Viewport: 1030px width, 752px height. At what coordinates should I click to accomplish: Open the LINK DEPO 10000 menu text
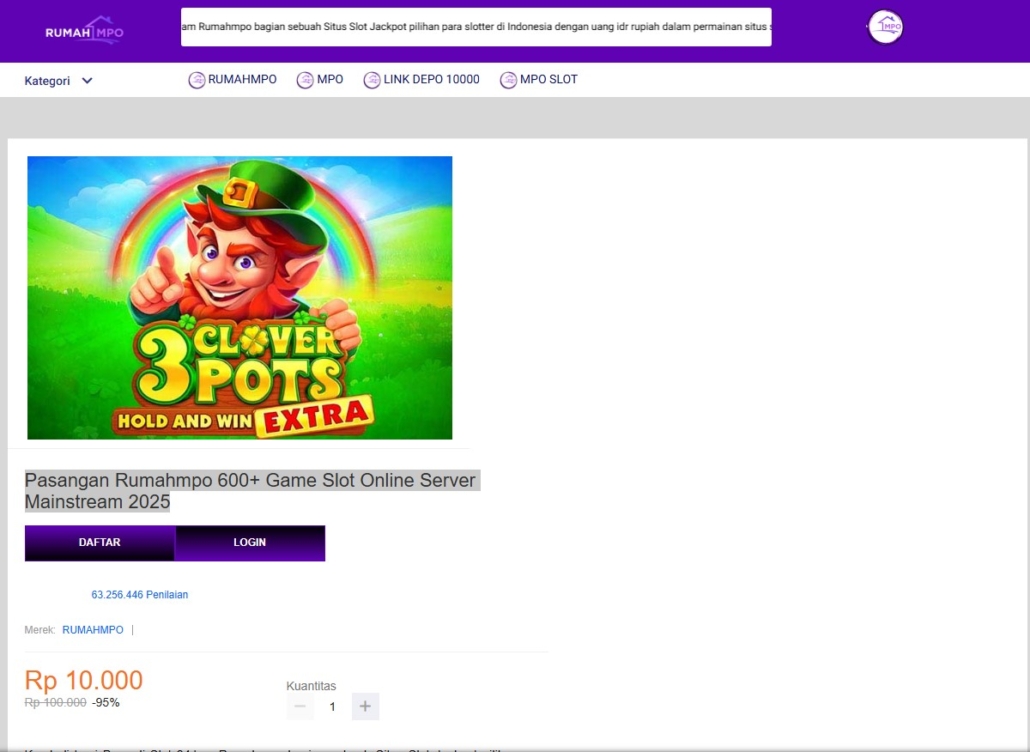[x=431, y=79]
